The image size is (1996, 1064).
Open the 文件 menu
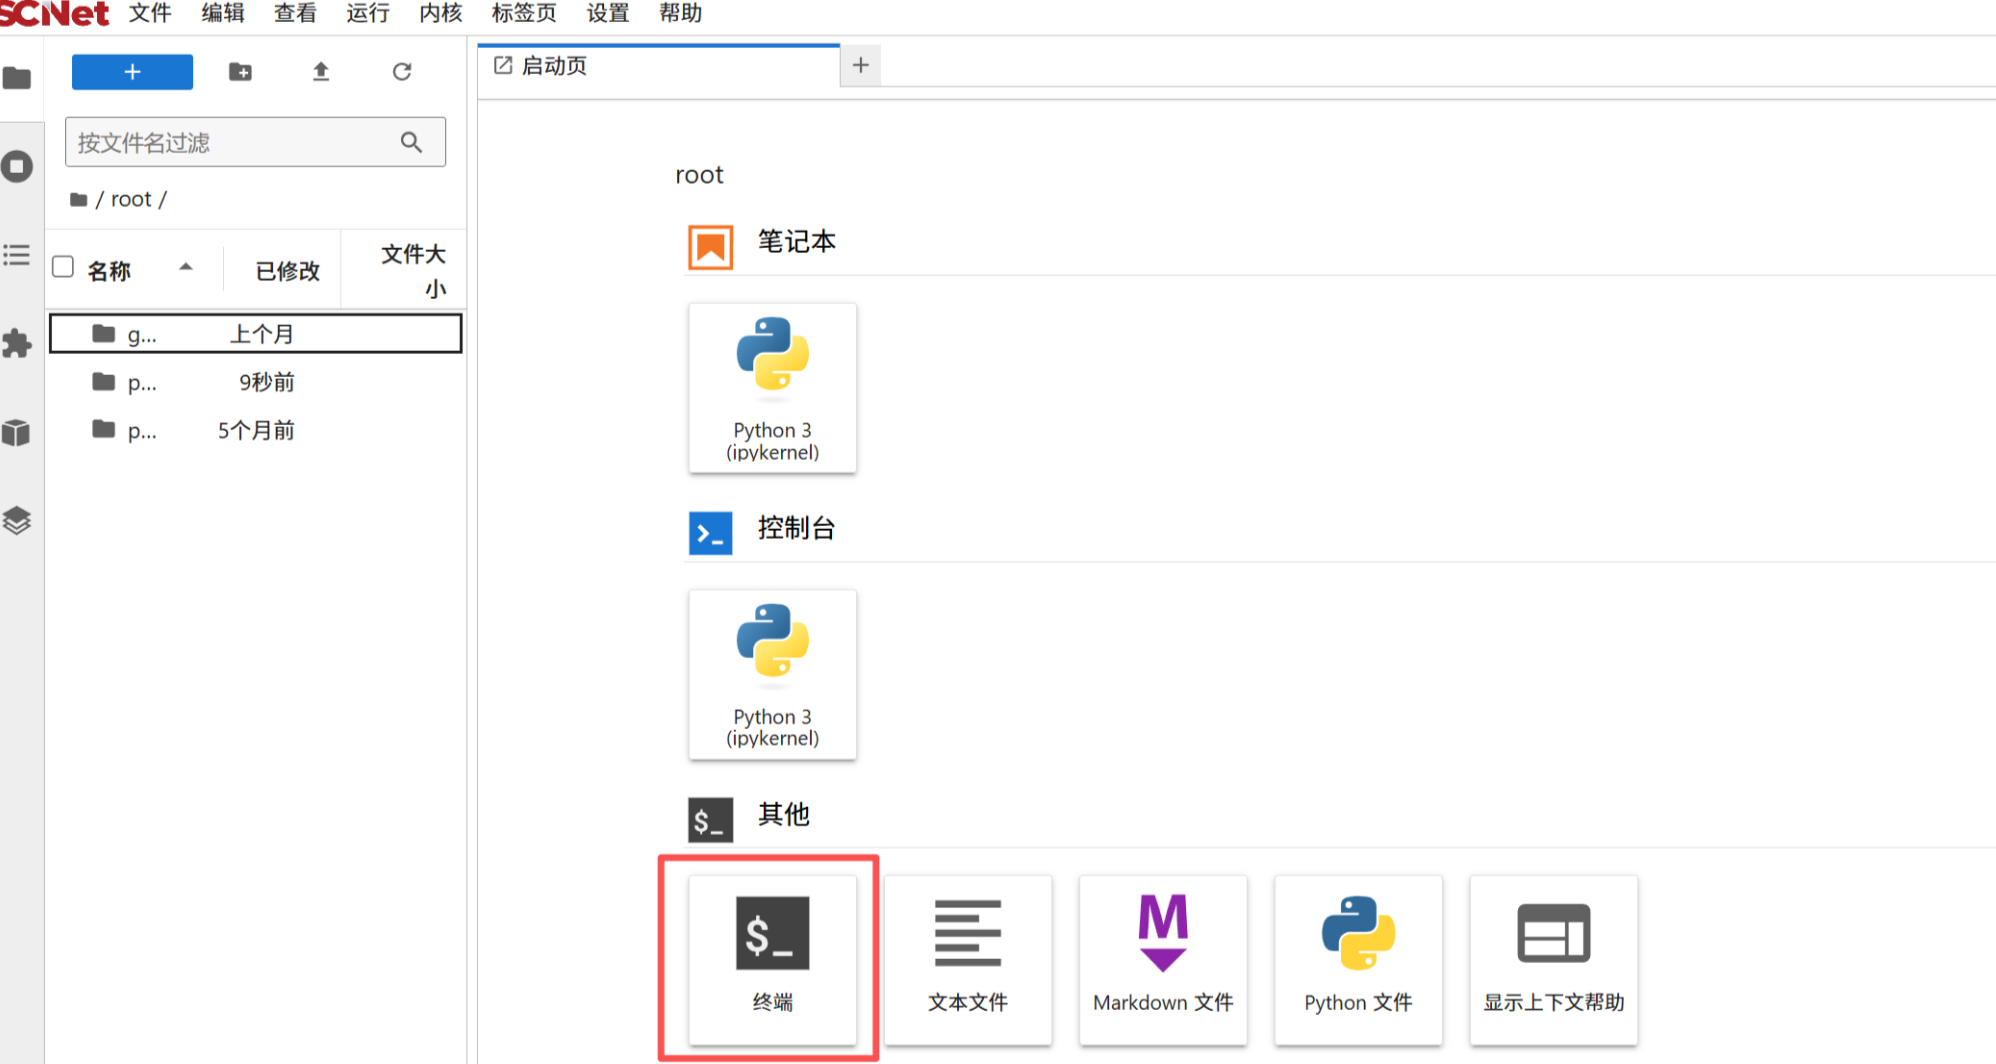tap(150, 14)
